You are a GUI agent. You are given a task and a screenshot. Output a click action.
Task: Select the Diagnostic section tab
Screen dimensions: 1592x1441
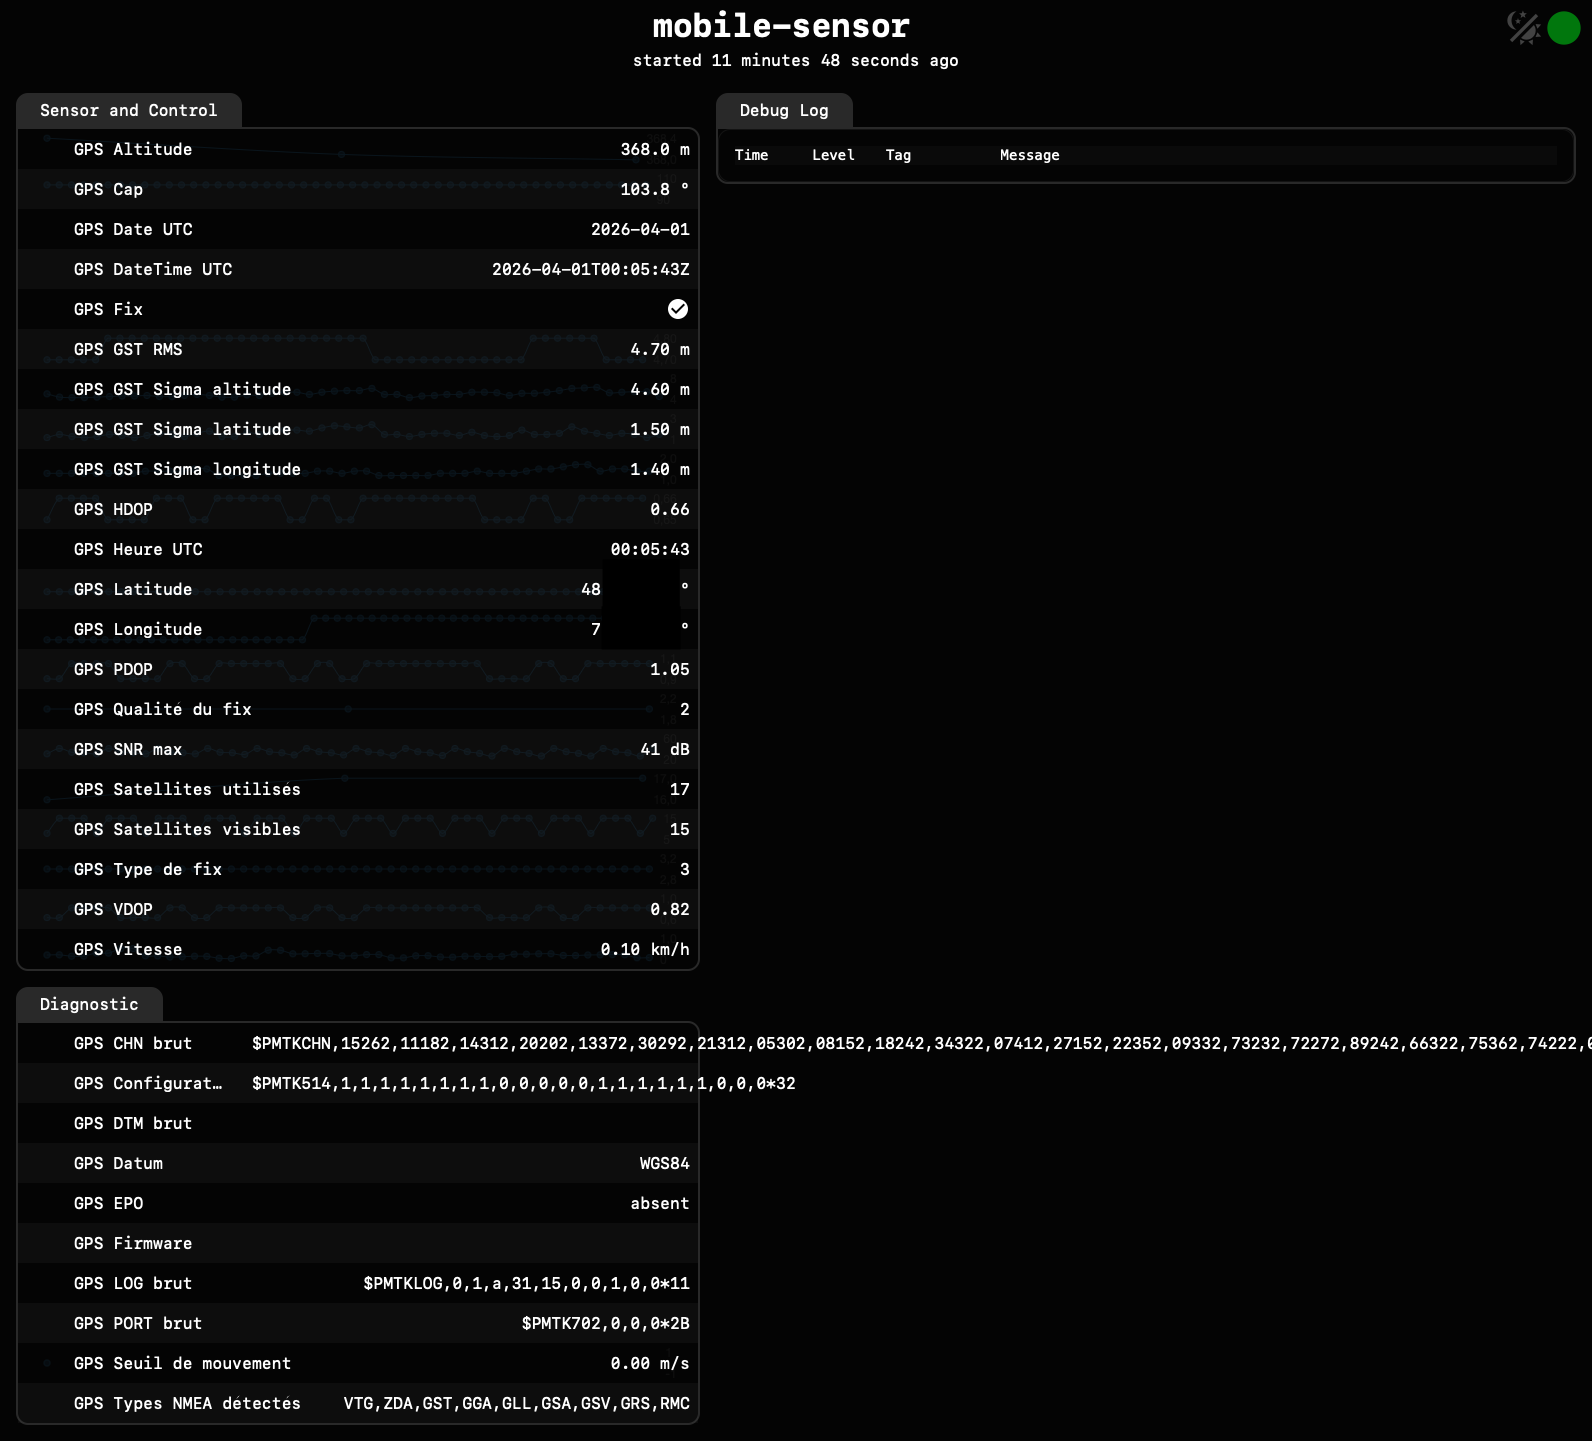(89, 1005)
